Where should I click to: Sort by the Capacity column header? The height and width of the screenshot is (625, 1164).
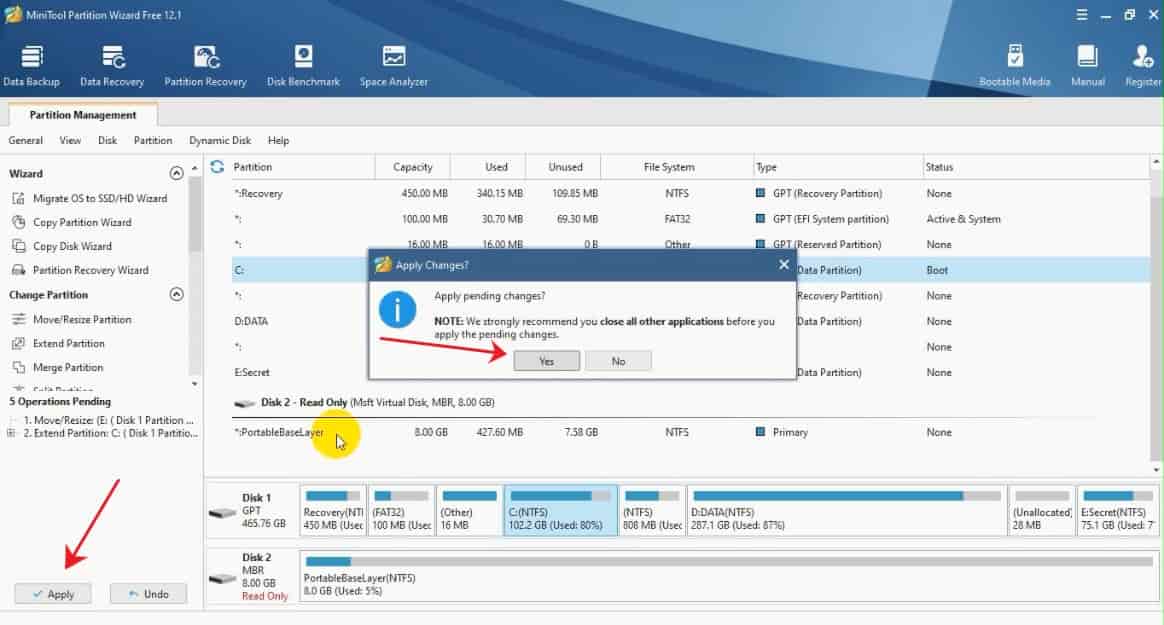[x=413, y=167]
